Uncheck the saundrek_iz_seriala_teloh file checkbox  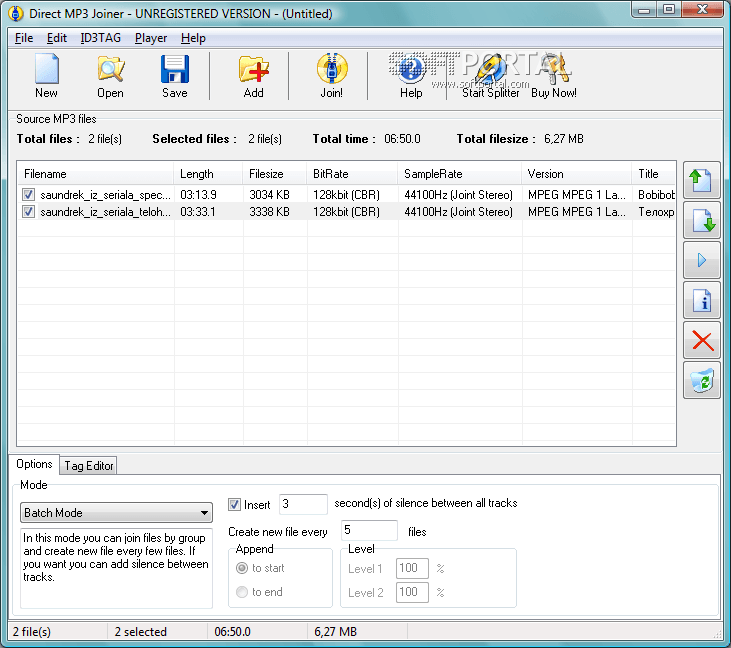click(28, 212)
